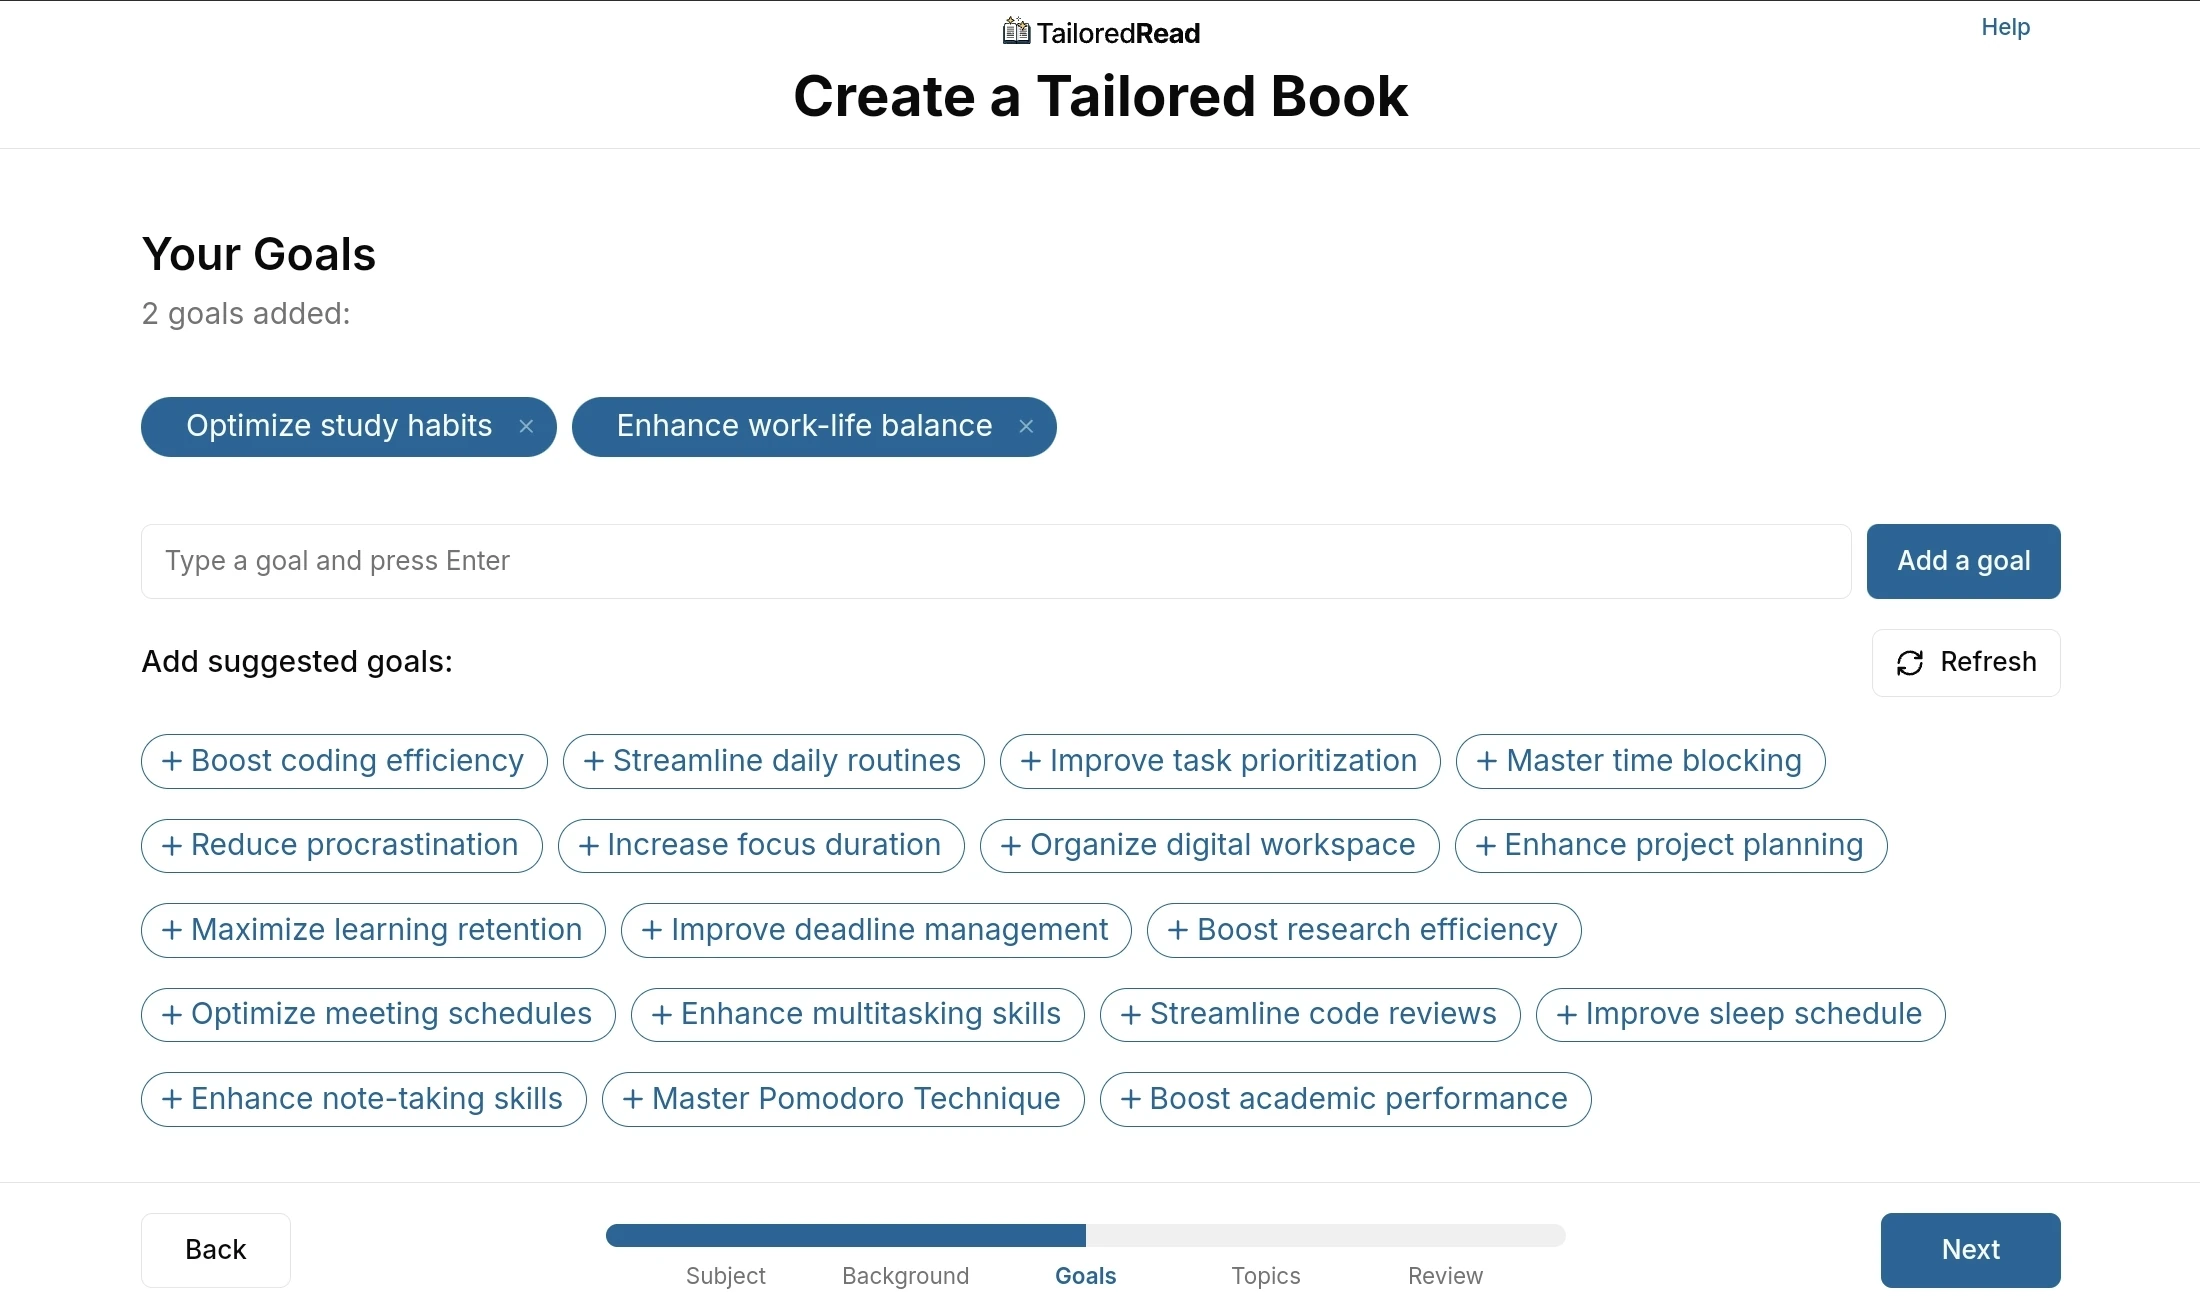Add the Streamline daily routines suggestion
Viewport: 2200px width, 1316px height.
click(x=773, y=762)
